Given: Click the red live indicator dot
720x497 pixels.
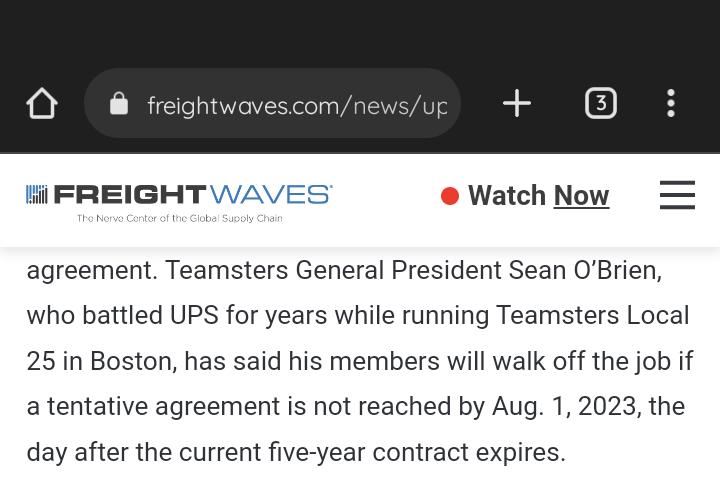Looking at the screenshot, I should click(450, 196).
